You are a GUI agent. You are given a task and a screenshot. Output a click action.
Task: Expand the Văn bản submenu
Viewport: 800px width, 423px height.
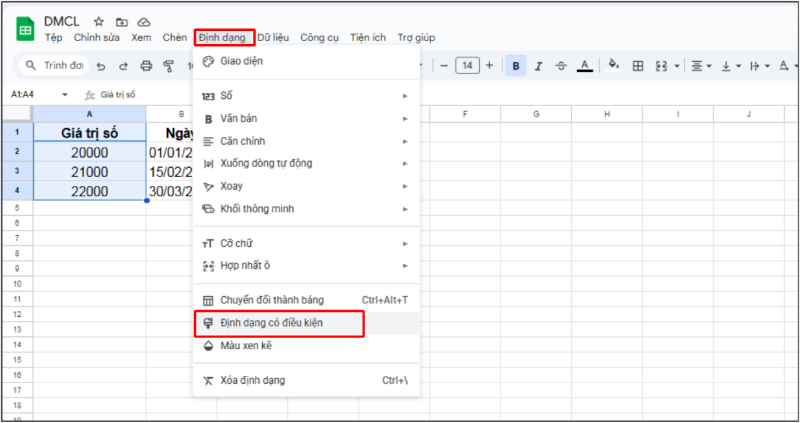pos(306,118)
